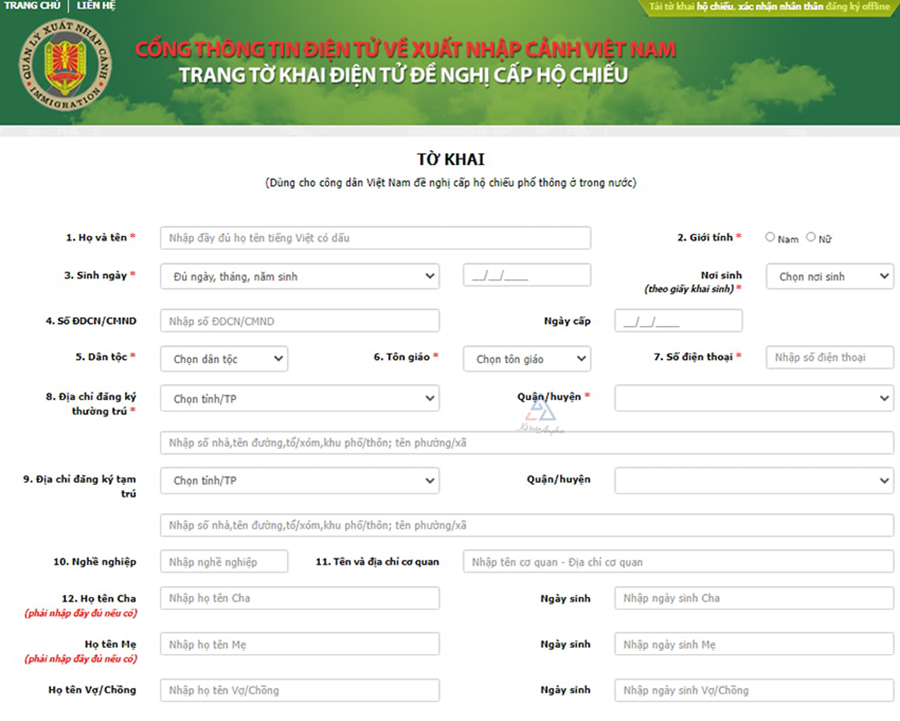Open the LIÊN HỆ menu item

coord(96,6)
